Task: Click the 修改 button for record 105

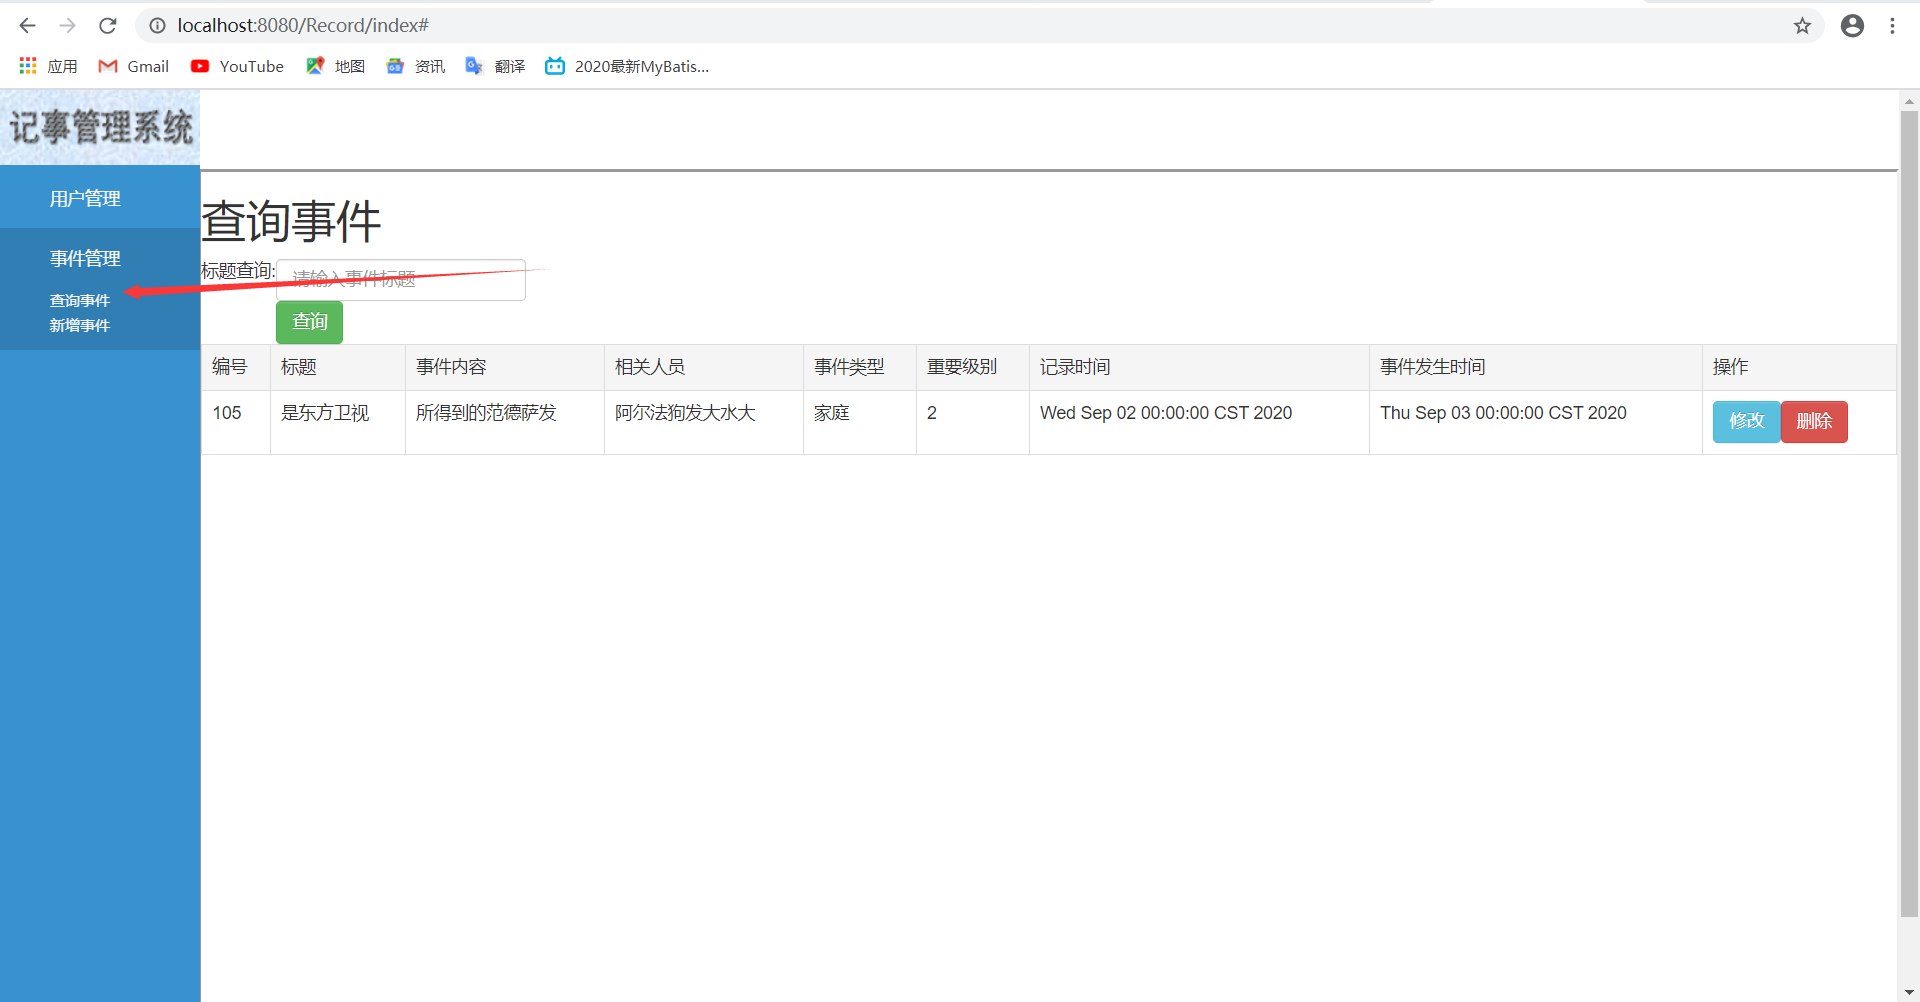Action: (1746, 421)
